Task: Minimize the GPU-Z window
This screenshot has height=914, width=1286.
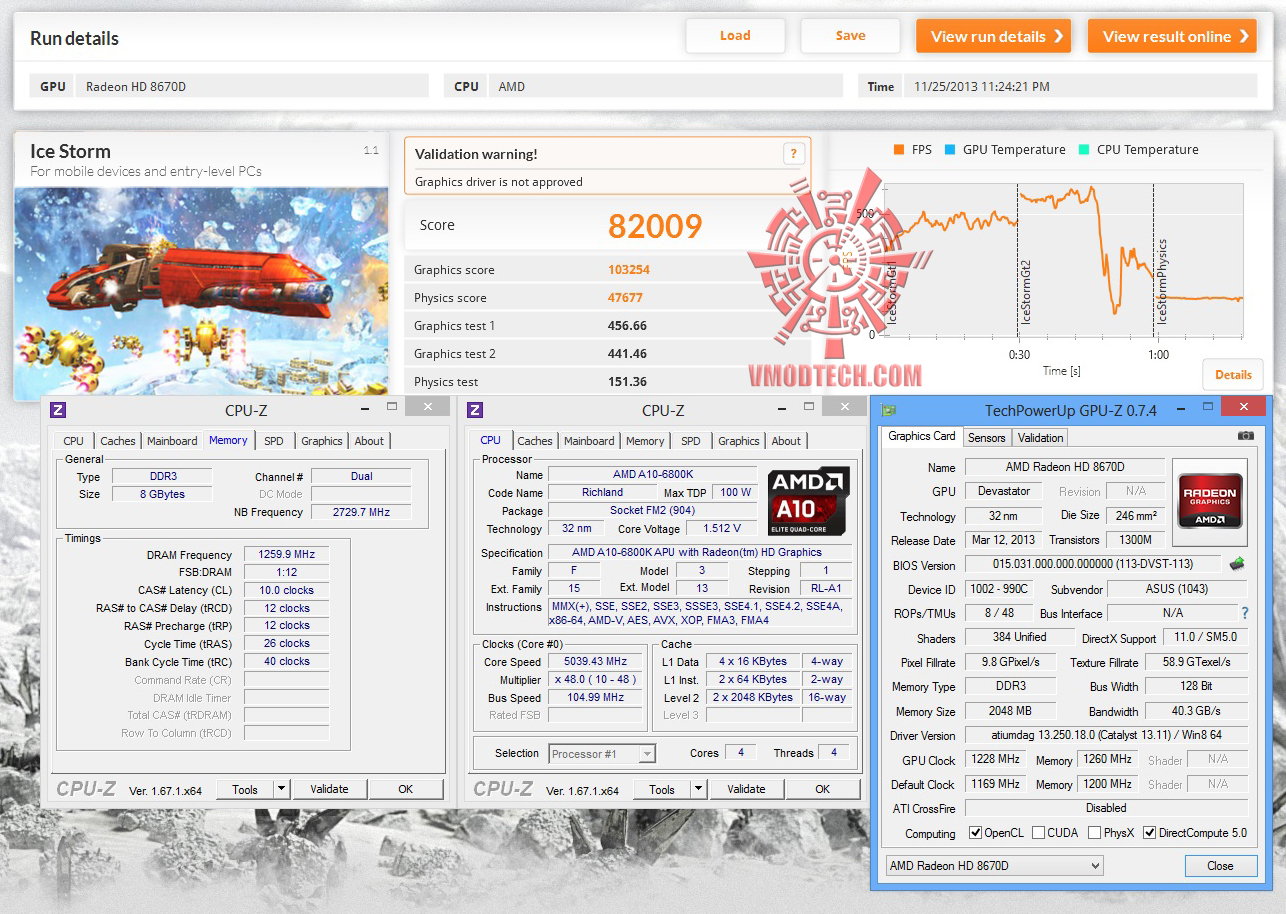Action: click(x=1181, y=408)
